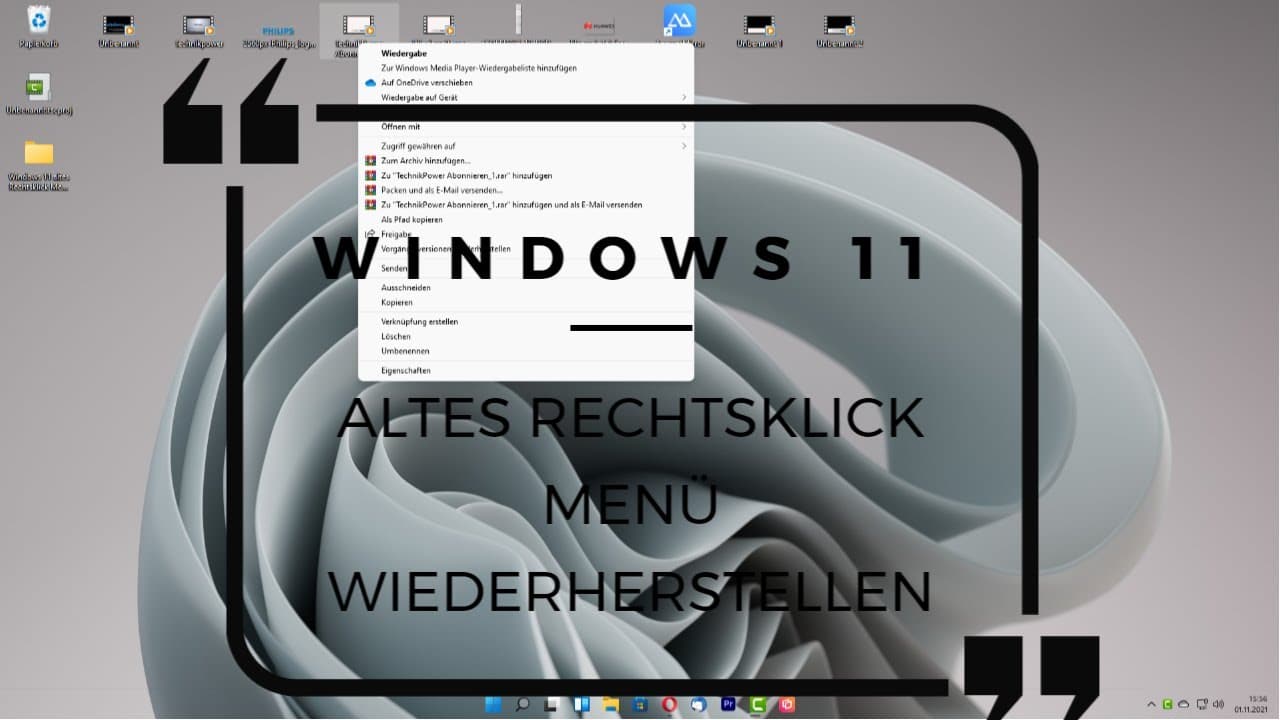Open the green Camtasia tray icon
Viewport: 1280px width, 720px height.
click(x=1167, y=704)
